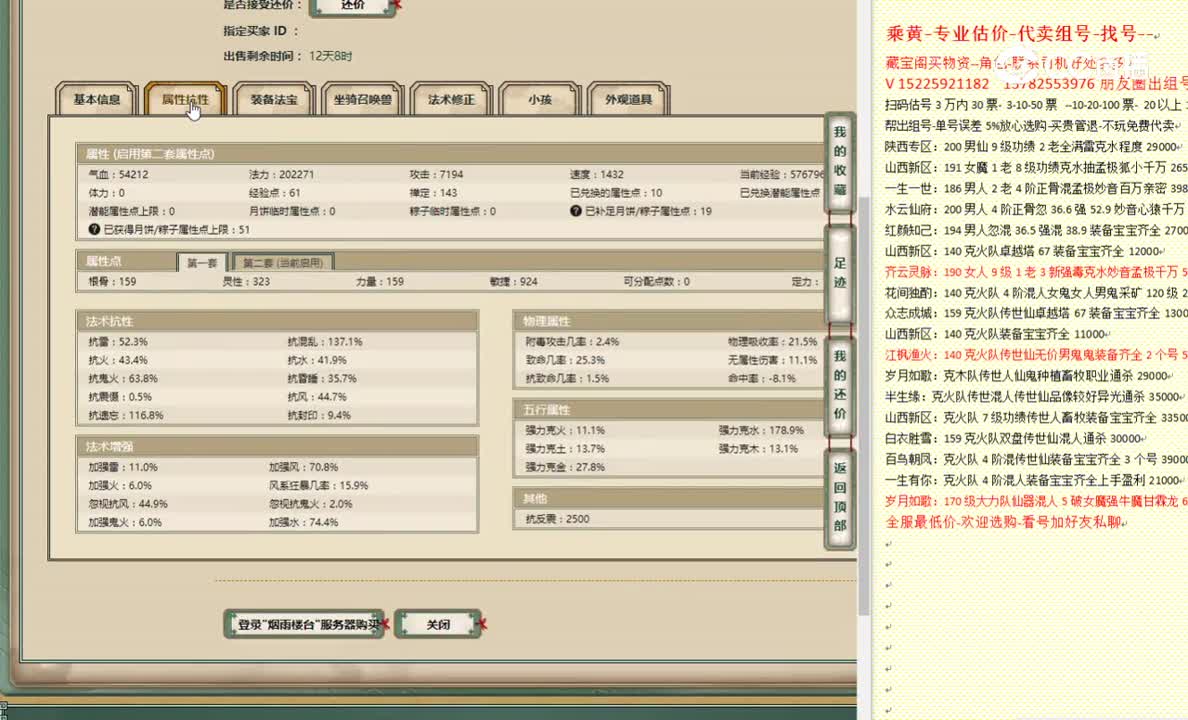
Task: Click the red 江枫渔火 140克火队 line
Action: click(x=1036, y=355)
